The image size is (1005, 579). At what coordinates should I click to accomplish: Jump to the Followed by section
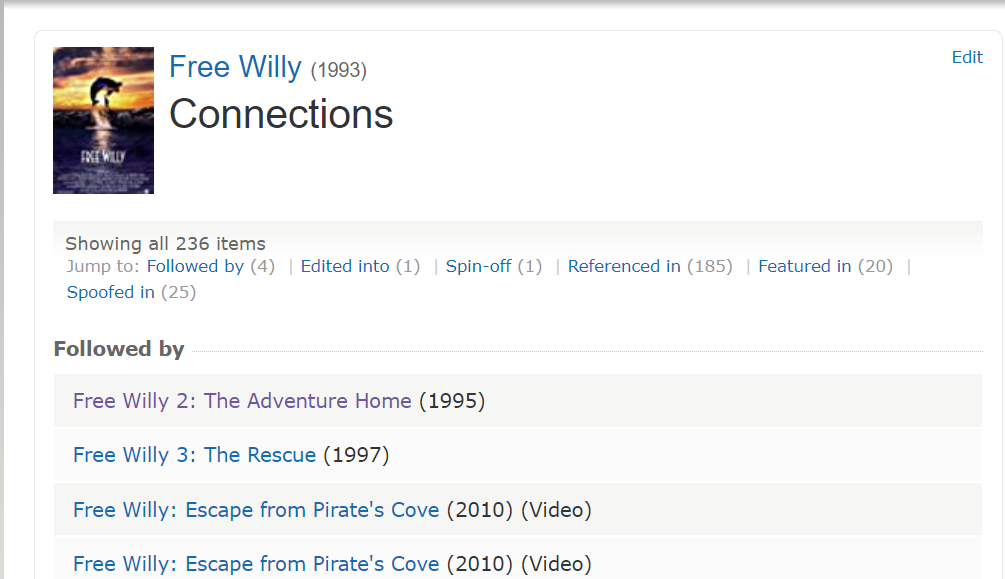point(195,266)
